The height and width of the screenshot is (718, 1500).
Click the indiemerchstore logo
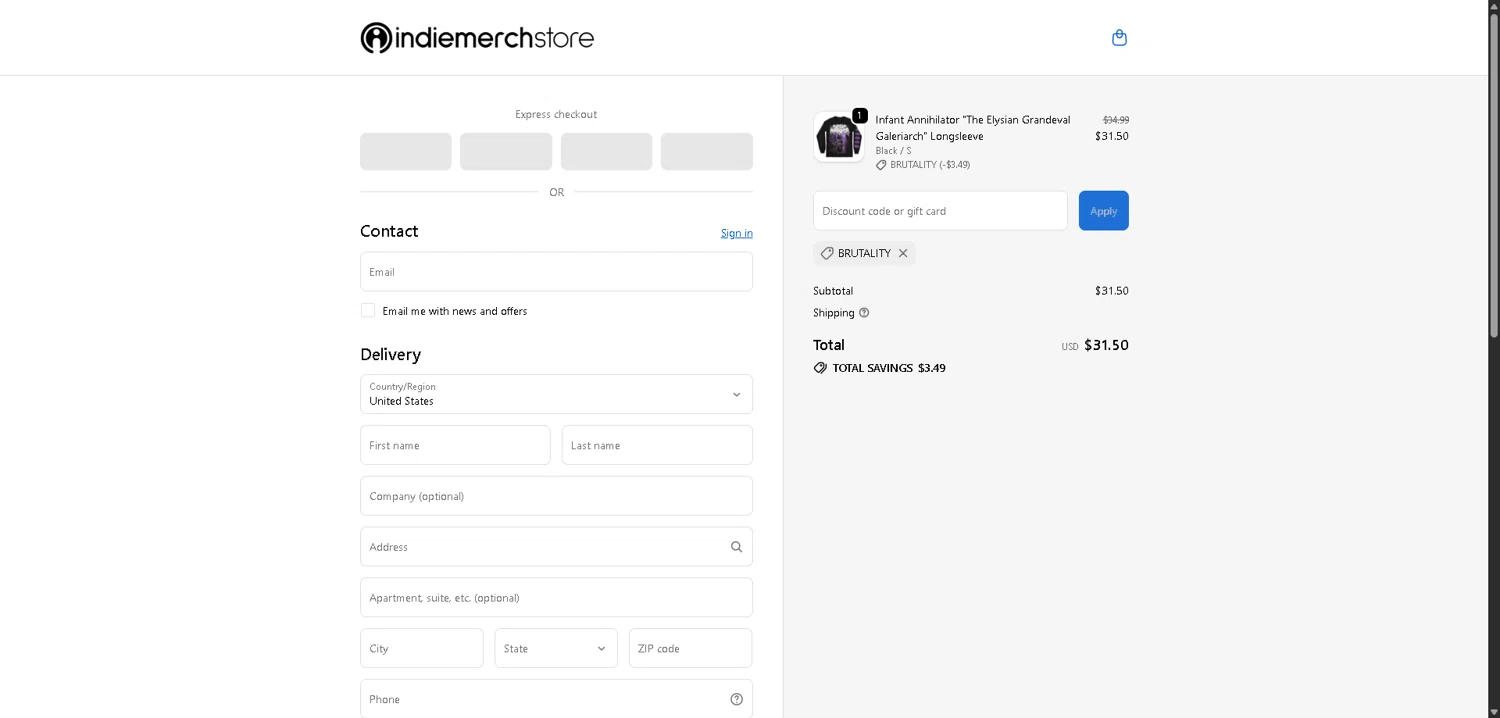[x=477, y=38]
